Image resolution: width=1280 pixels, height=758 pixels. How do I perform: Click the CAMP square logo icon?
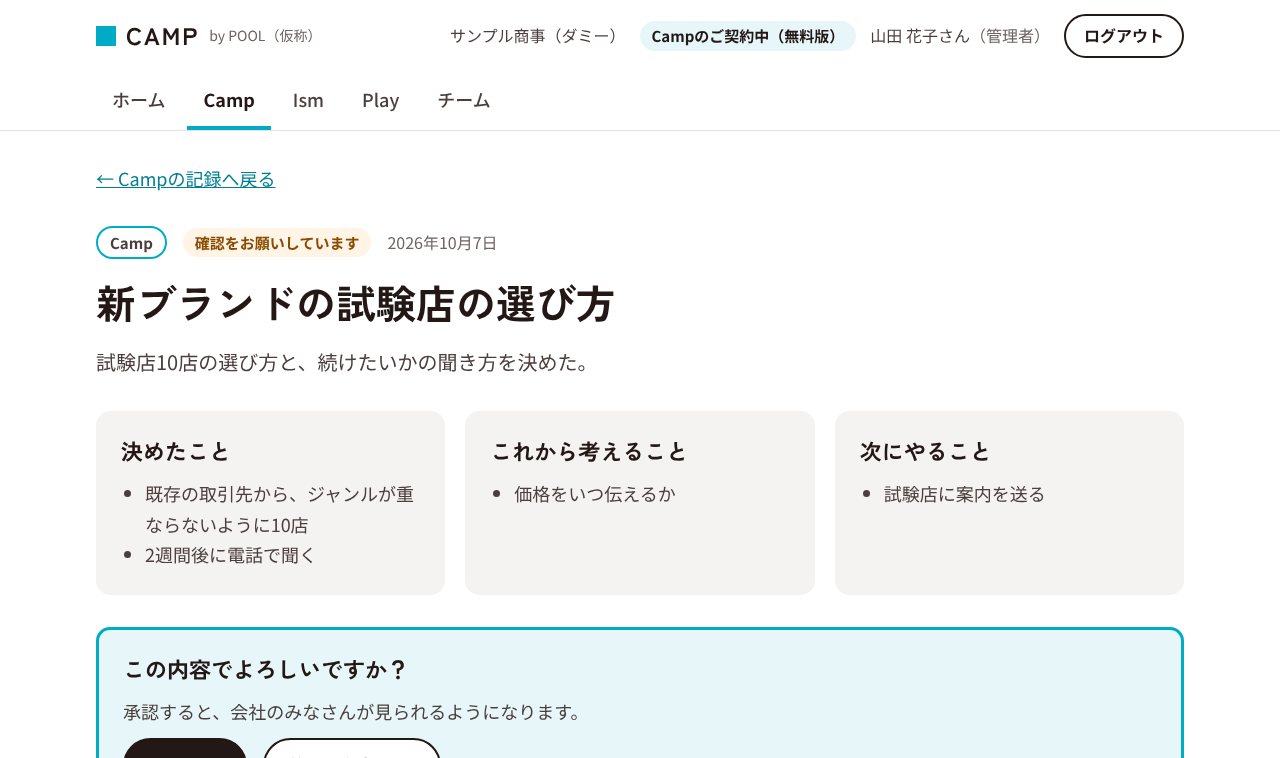[106, 36]
